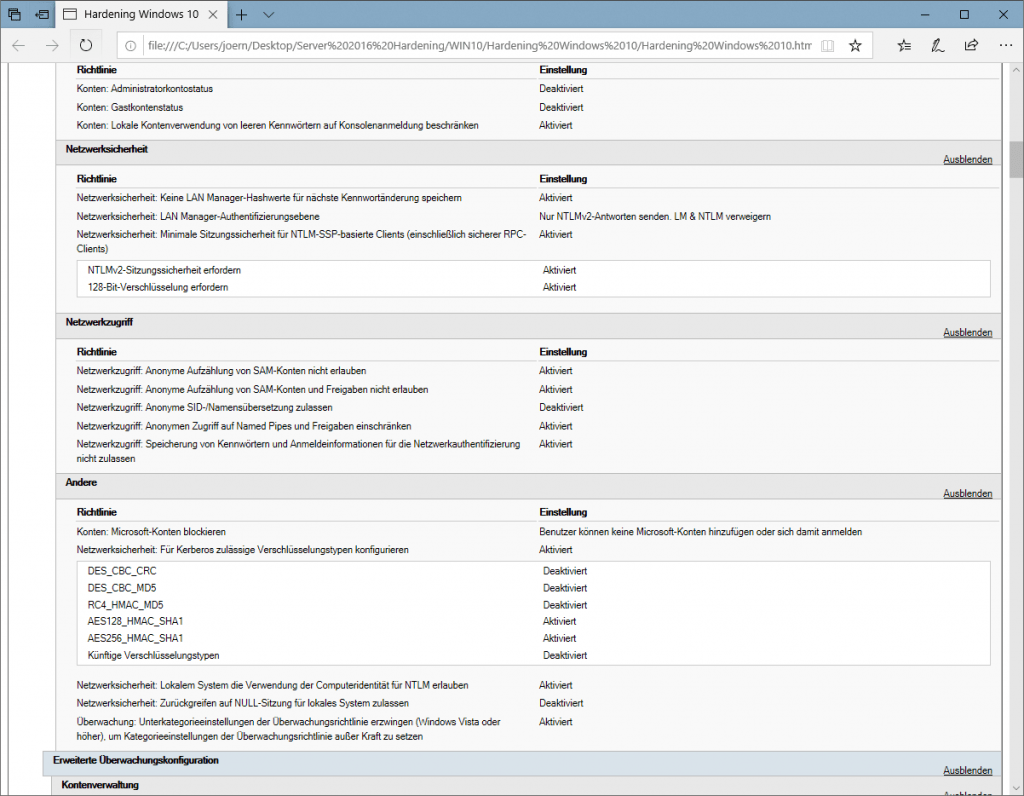Switch to the Hardening Windows 10 tab
The height and width of the screenshot is (796, 1024).
pyautogui.click(x=140, y=14)
